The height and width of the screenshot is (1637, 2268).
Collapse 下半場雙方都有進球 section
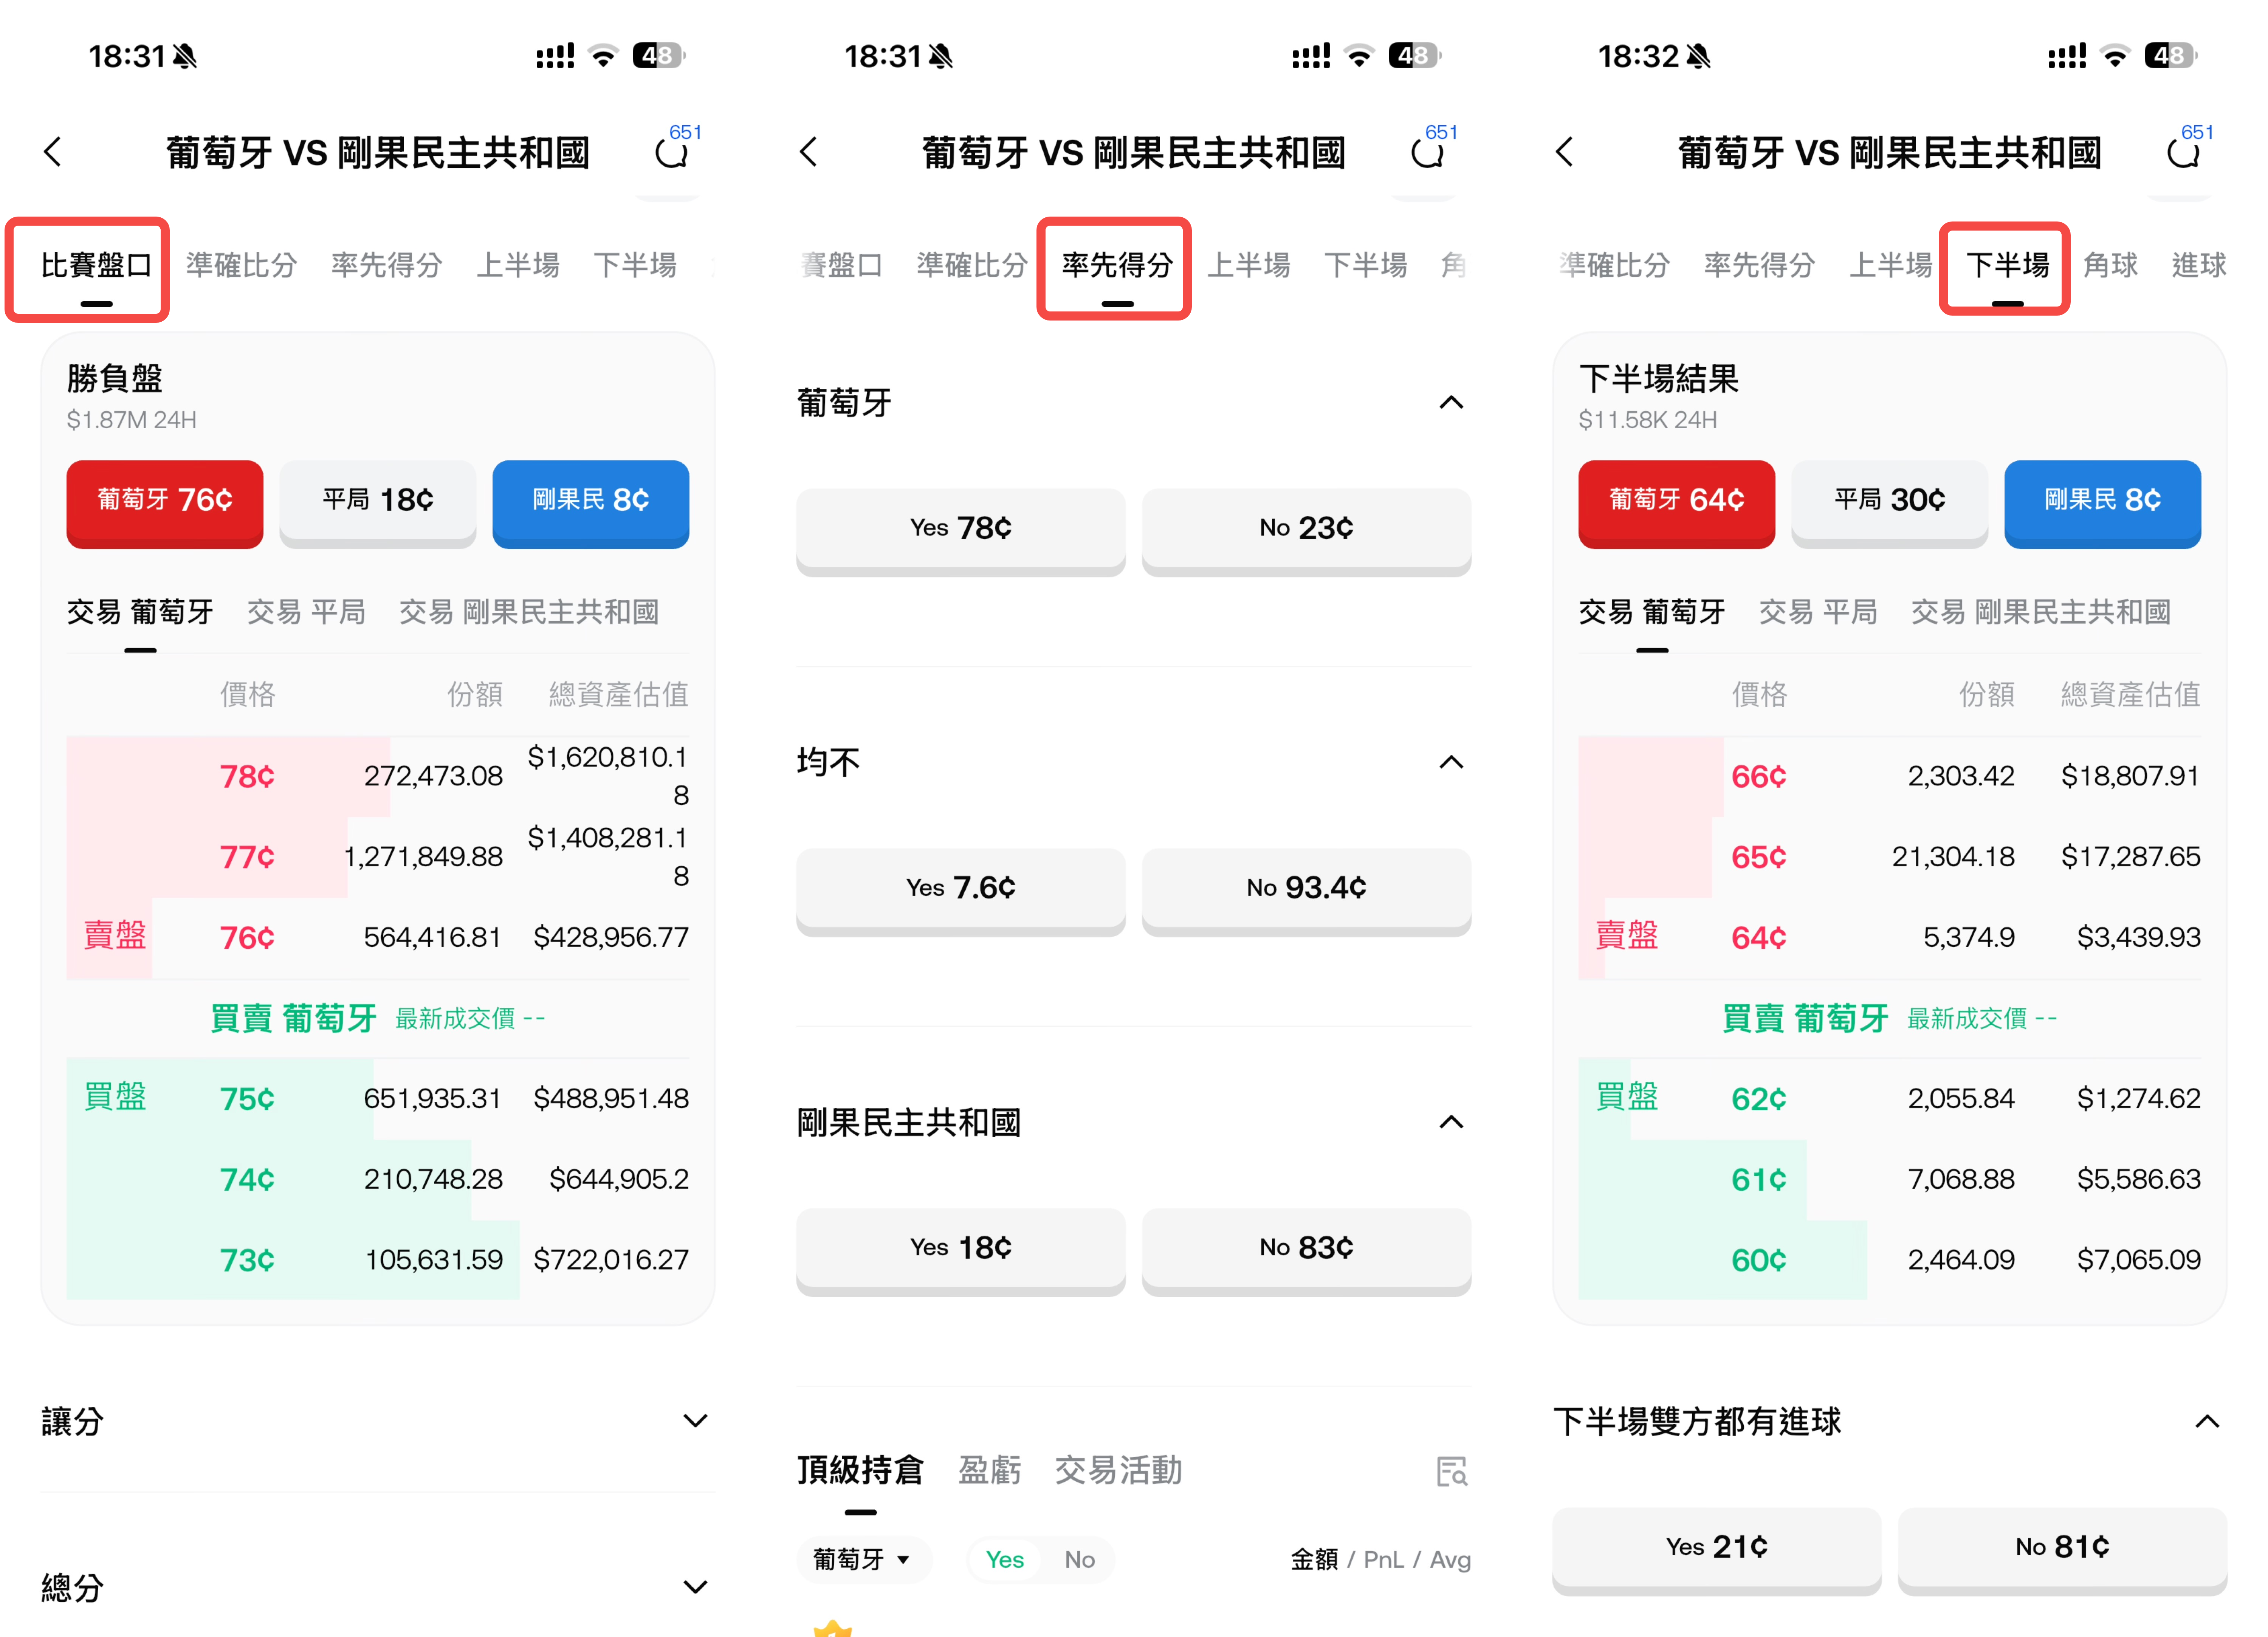coord(2207,1421)
